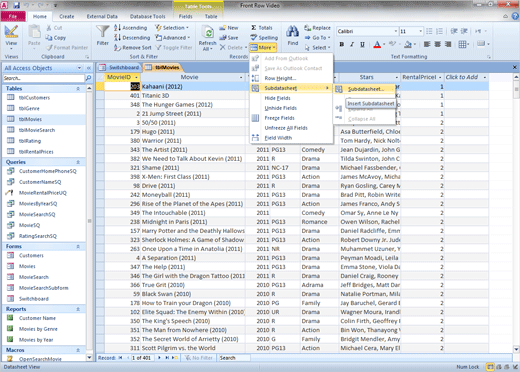The image size is (520, 372).
Task: Open the MovieSearchSQ query
Action: click(x=37, y=214)
